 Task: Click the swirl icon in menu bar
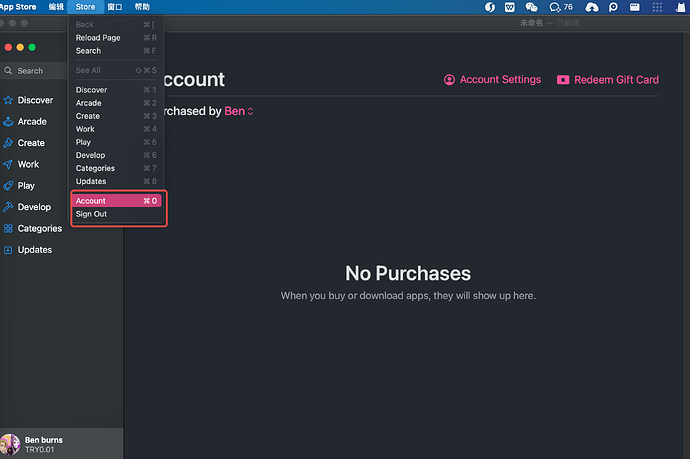point(489,7)
